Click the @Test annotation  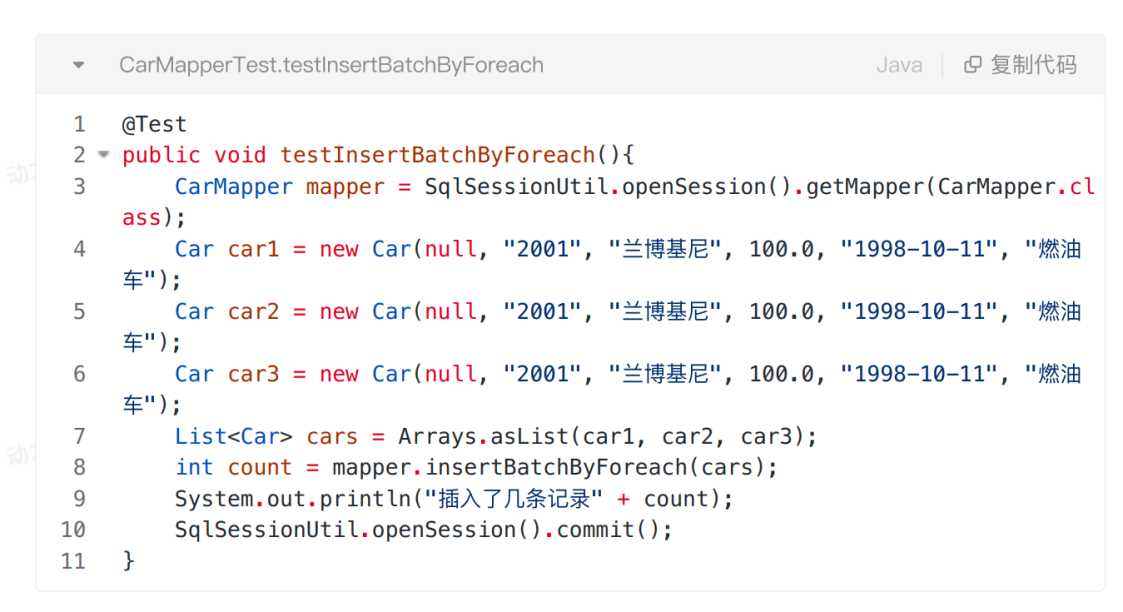pyautogui.click(x=154, y=124)
